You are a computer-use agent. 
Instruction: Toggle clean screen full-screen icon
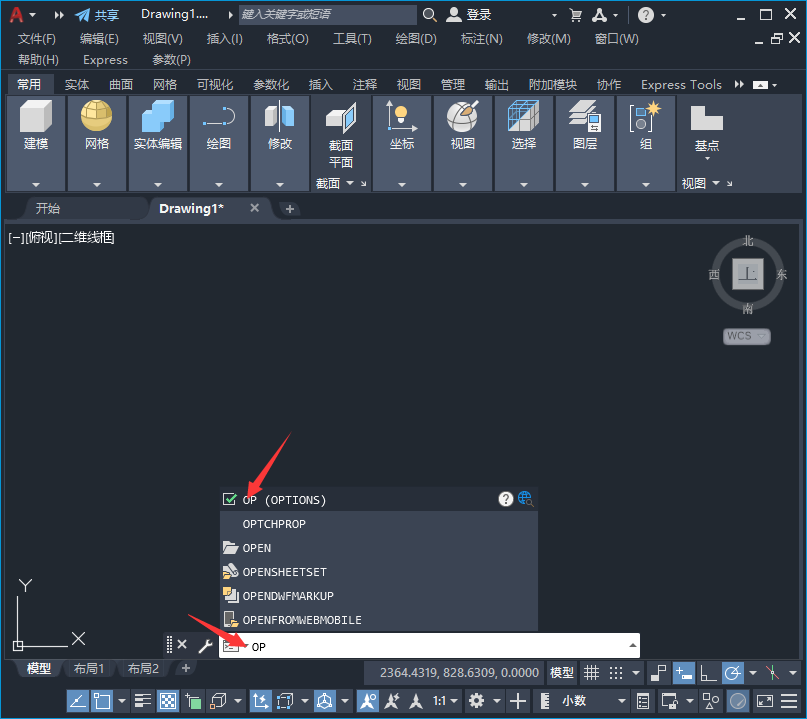(764, 700)
